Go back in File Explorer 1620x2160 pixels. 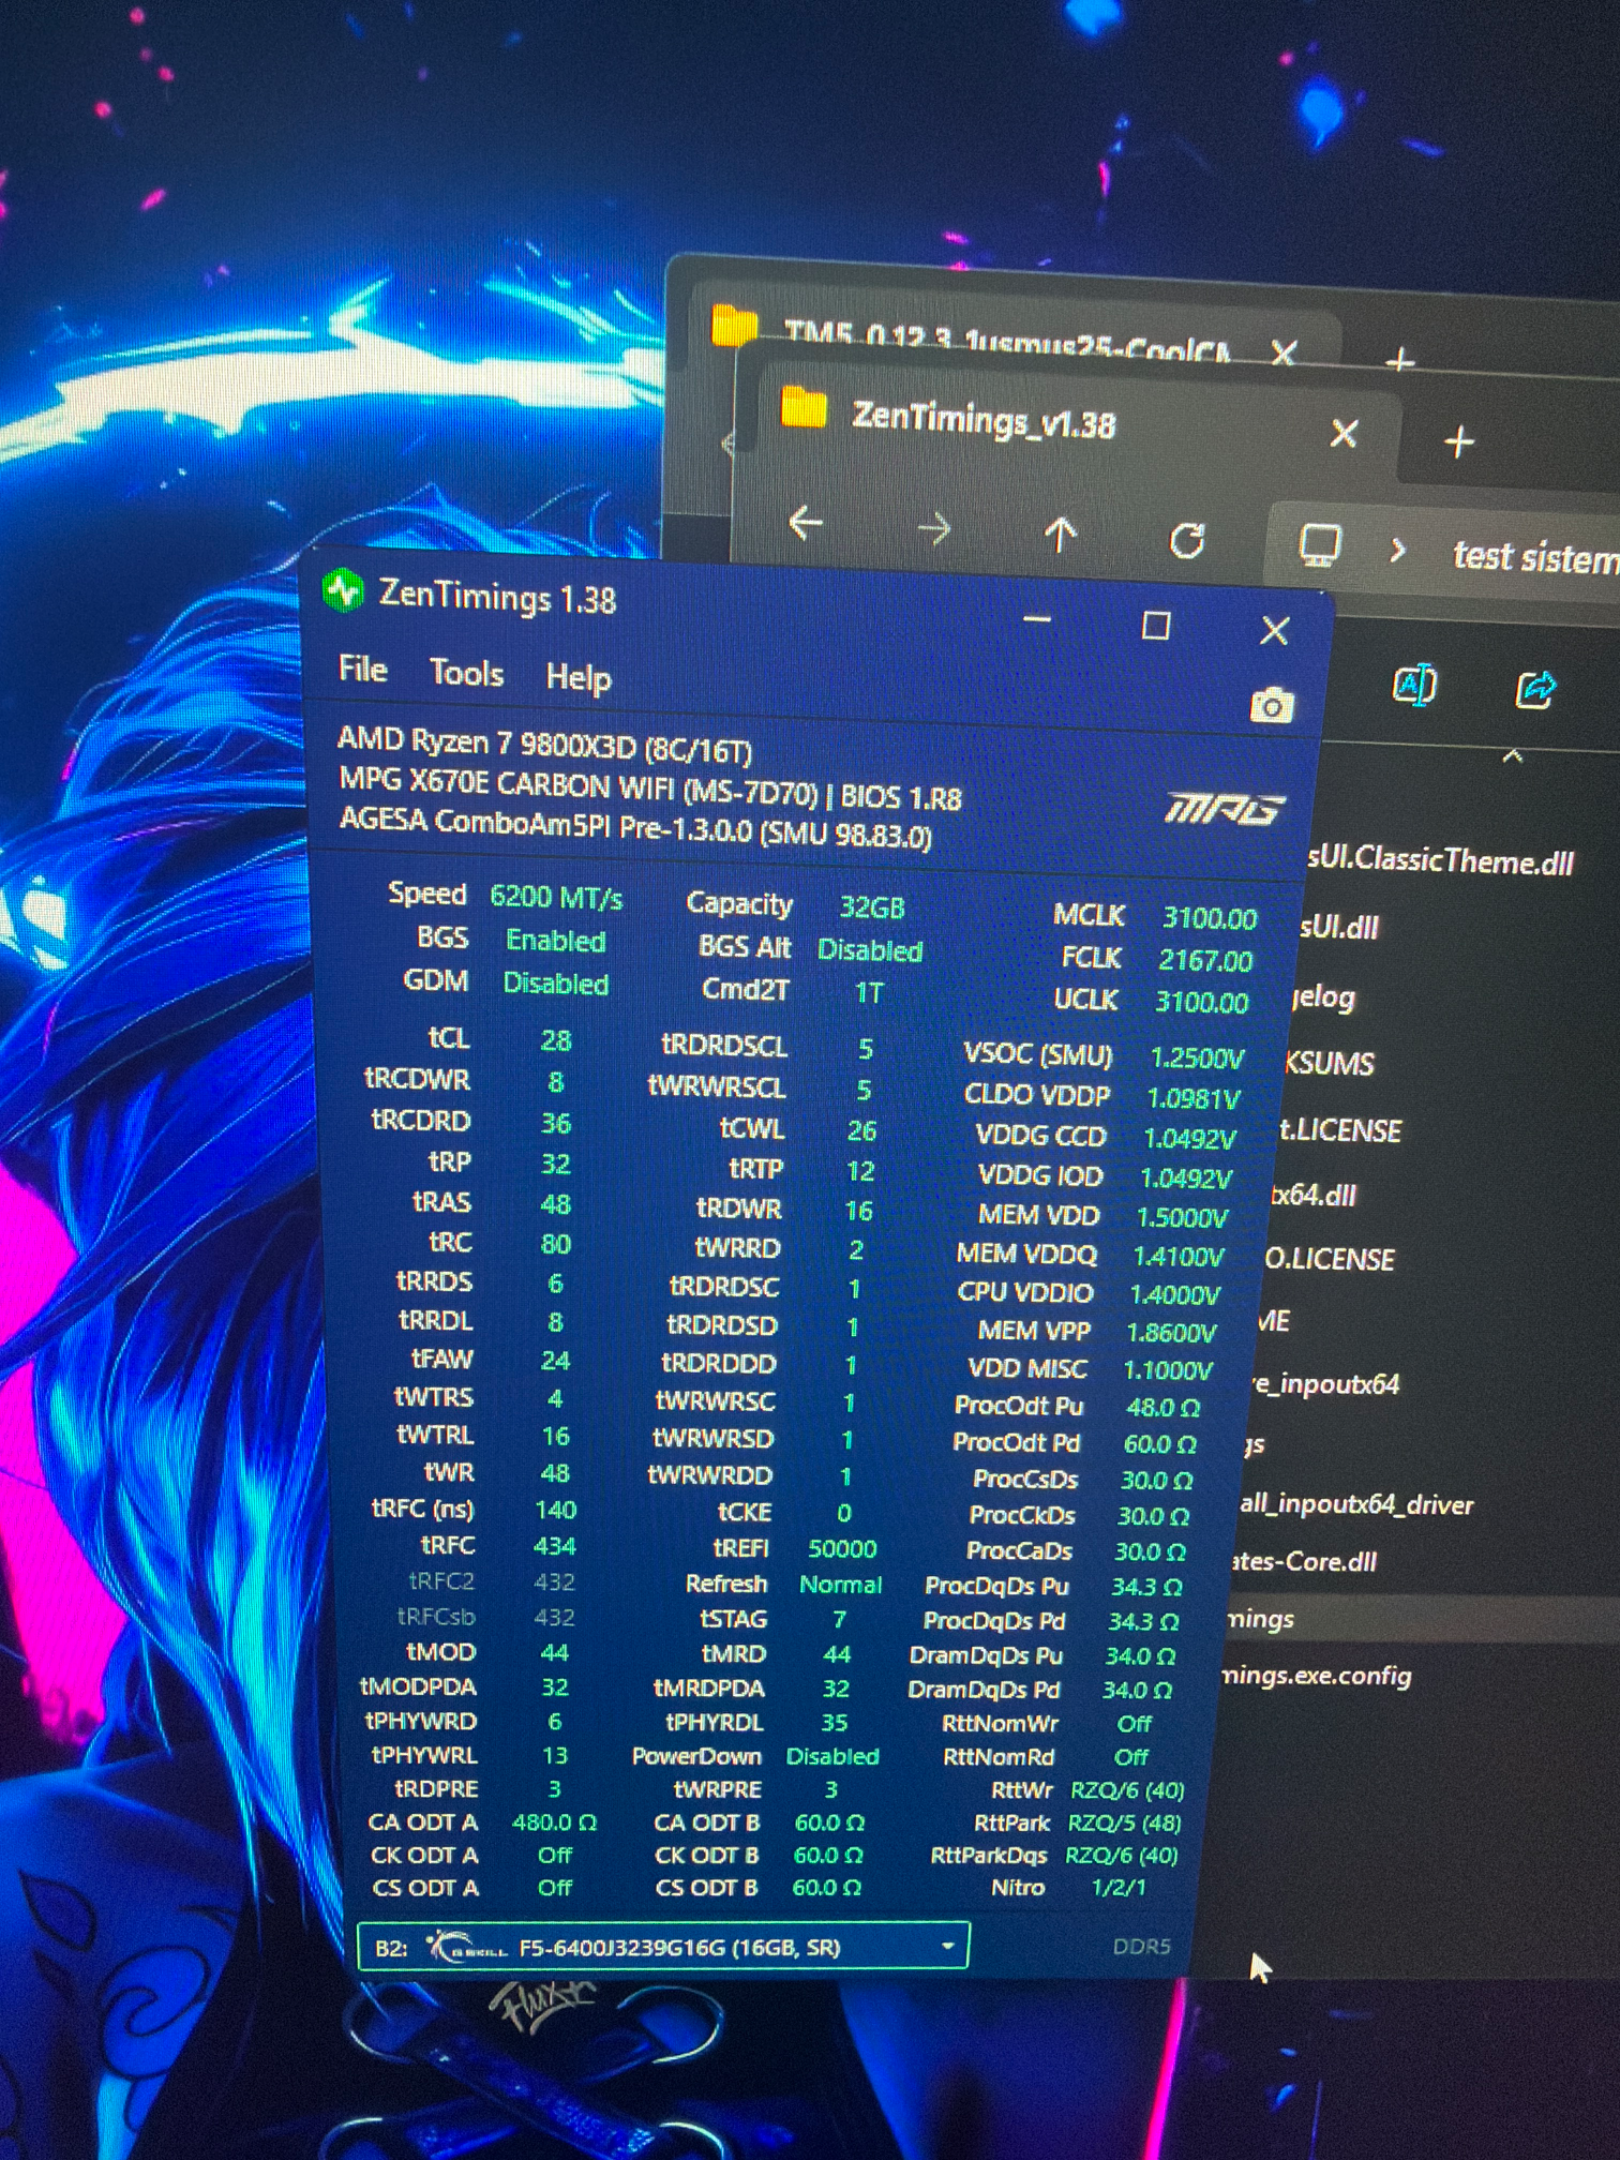(x=806, y=522)
